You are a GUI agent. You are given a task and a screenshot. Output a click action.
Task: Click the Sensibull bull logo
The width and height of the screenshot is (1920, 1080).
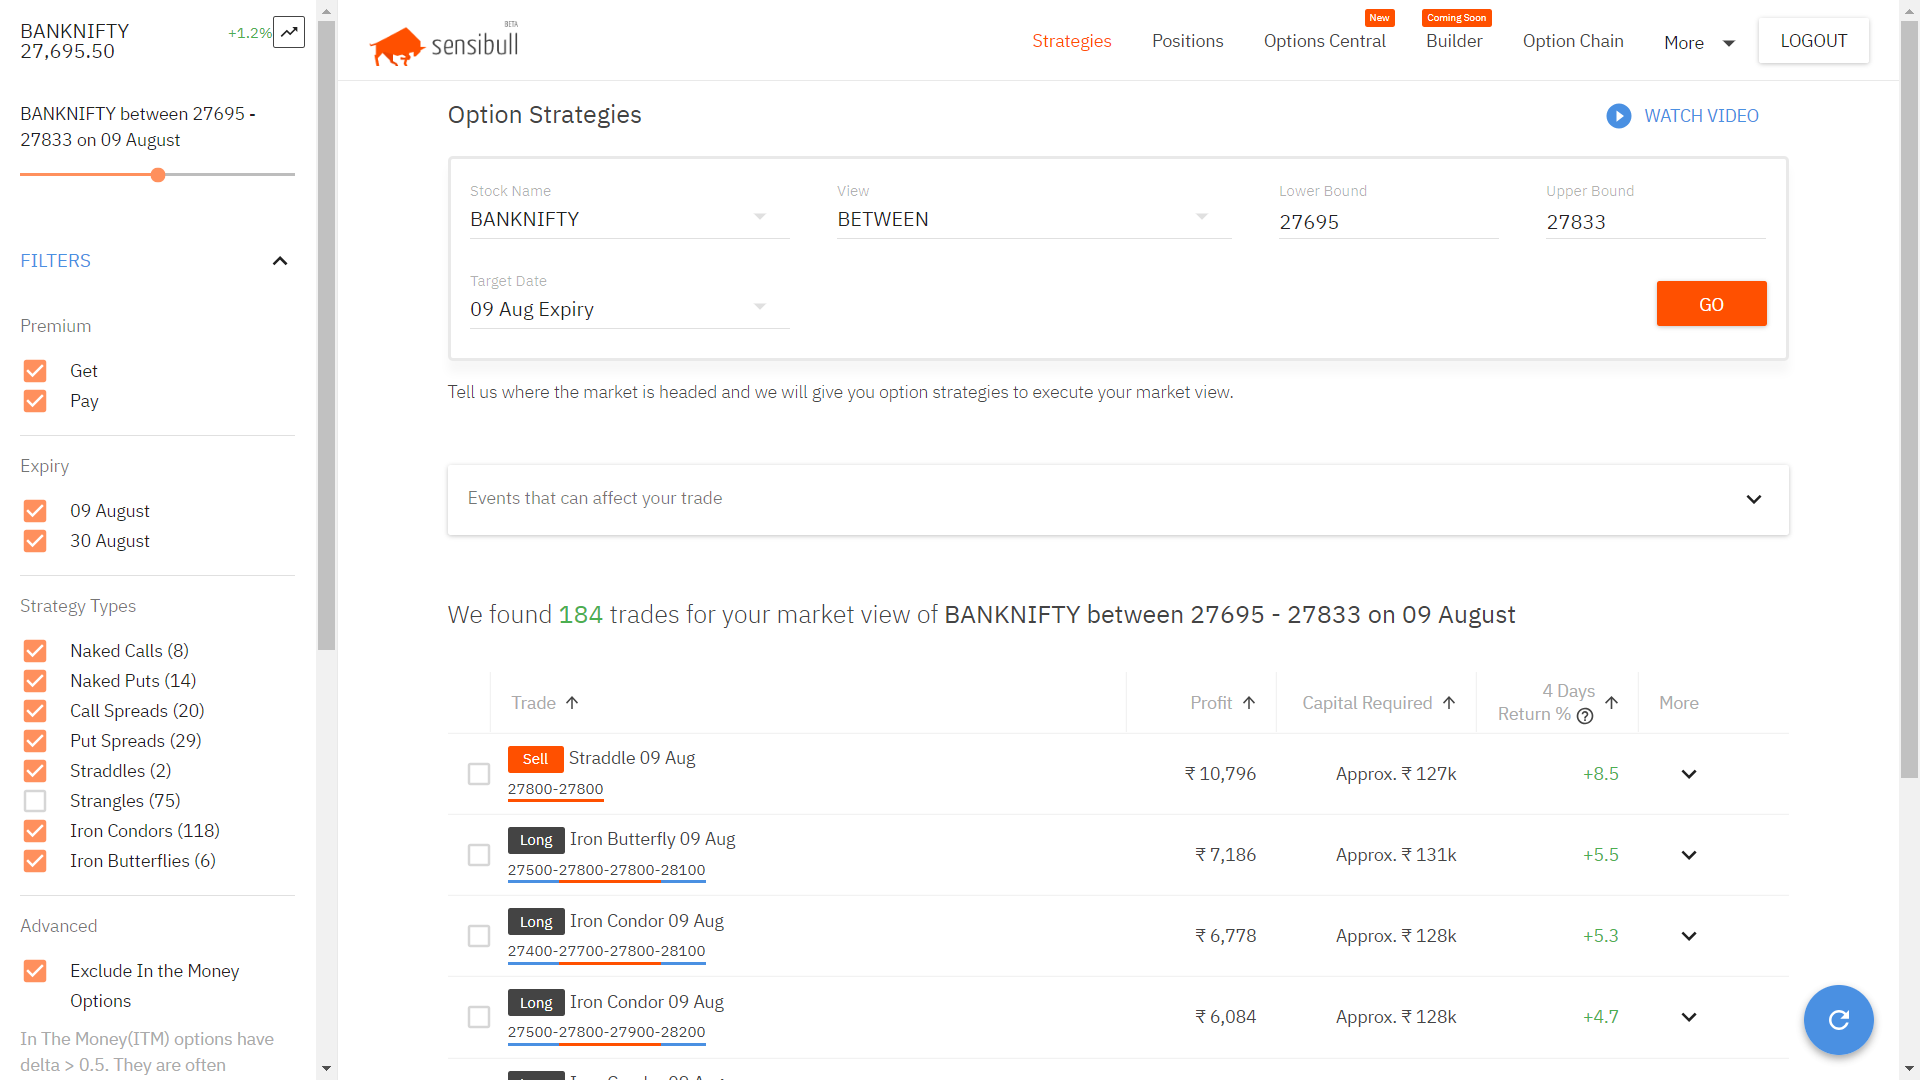coord(397,46)
